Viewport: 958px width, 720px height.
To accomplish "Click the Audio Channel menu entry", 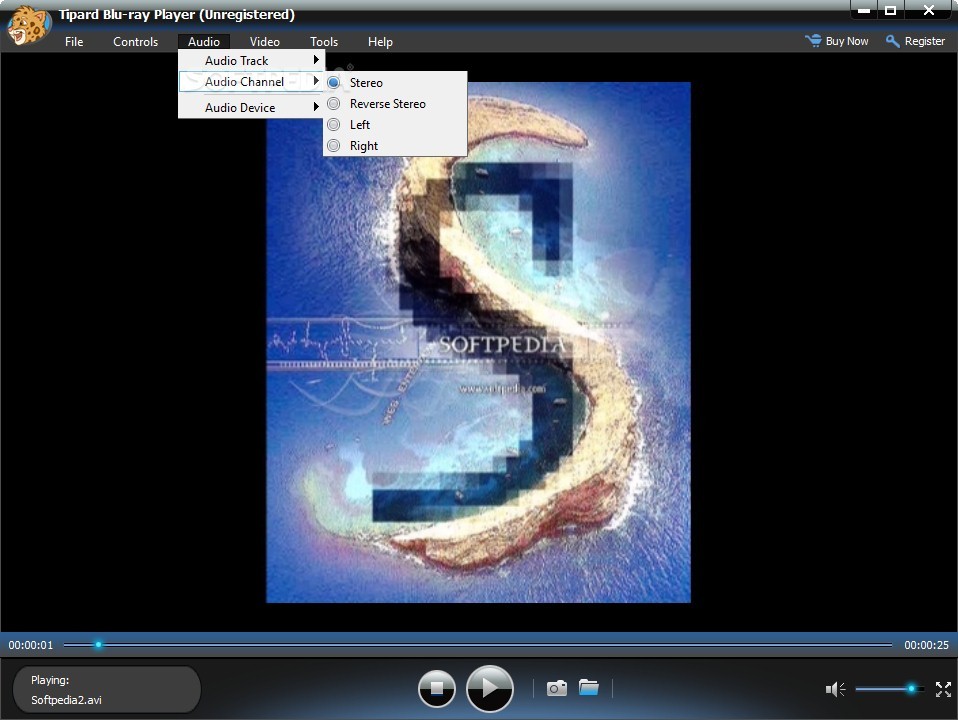I will (x=251, y=81).
